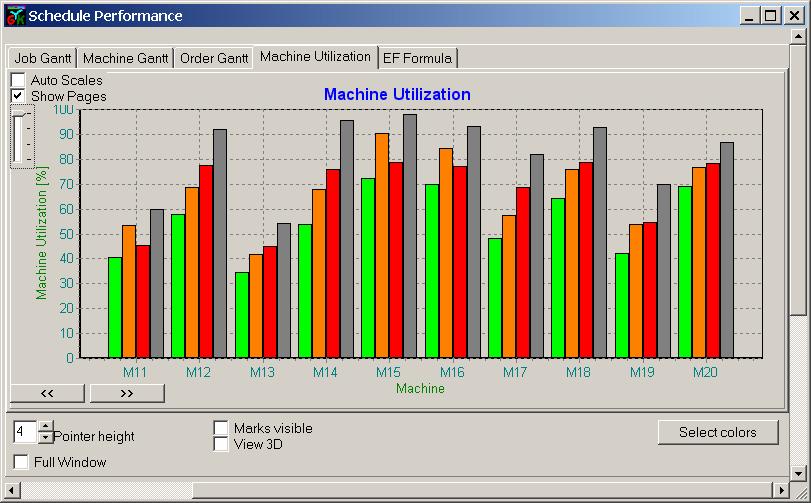The width and height of the screenshot is (811, 503).
Task: Click the horizontal scrollbar right arrow
Action: (781, 490)
